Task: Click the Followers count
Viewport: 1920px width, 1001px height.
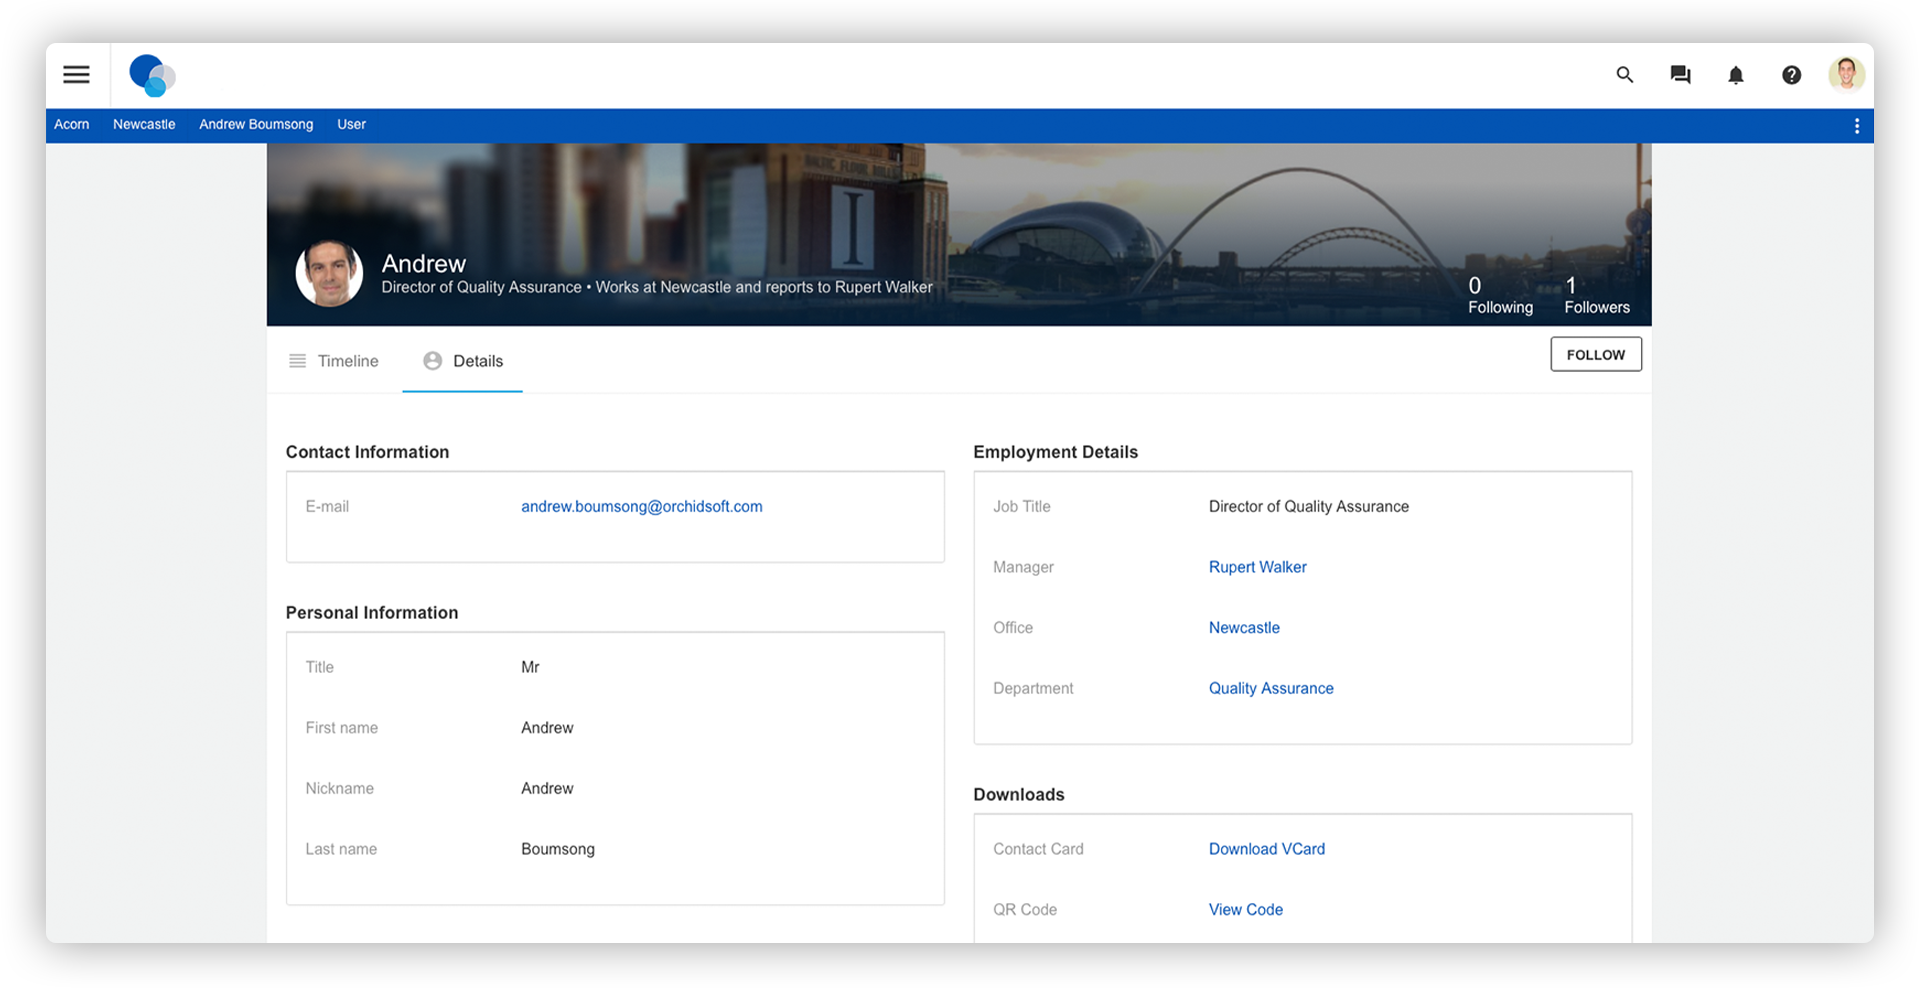Action: click(x=1596, y=295)
